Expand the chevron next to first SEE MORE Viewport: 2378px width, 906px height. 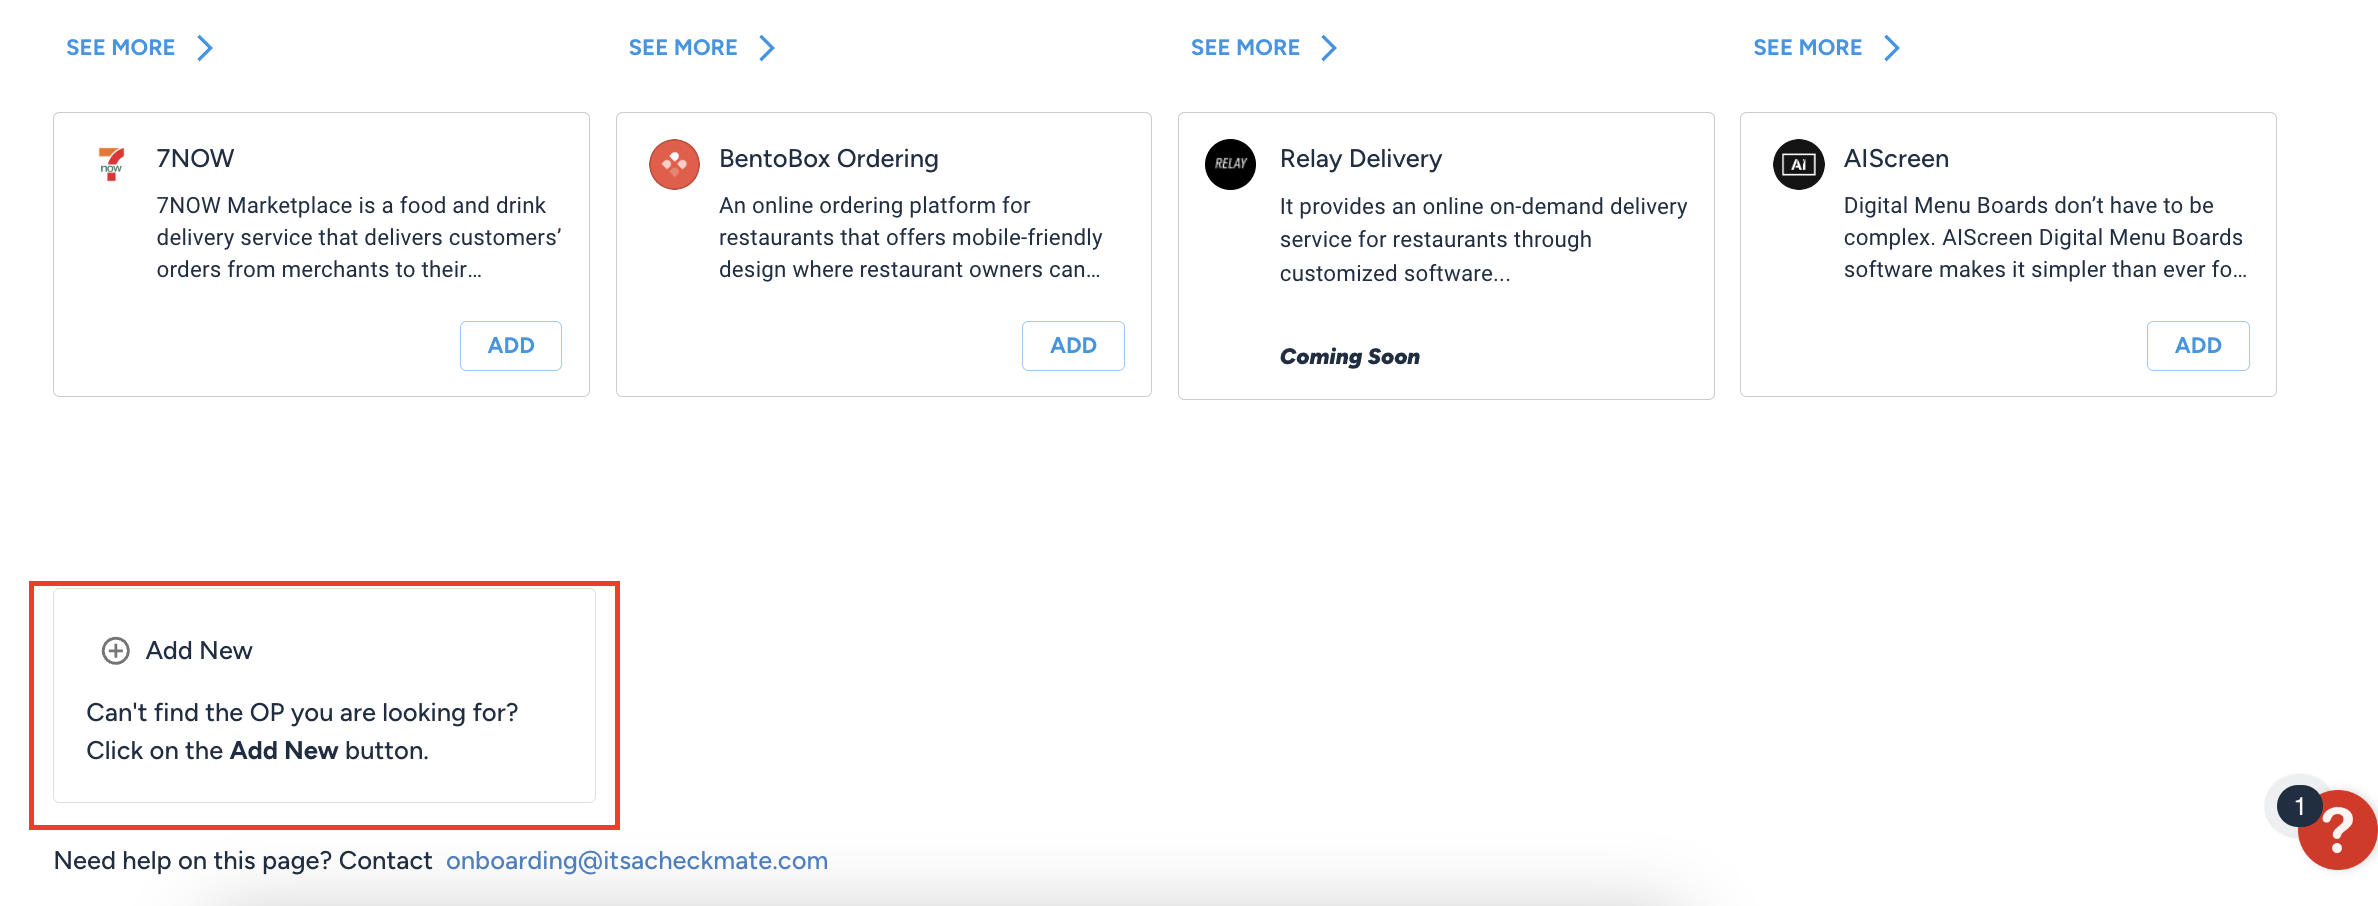(x=204, y=46)
